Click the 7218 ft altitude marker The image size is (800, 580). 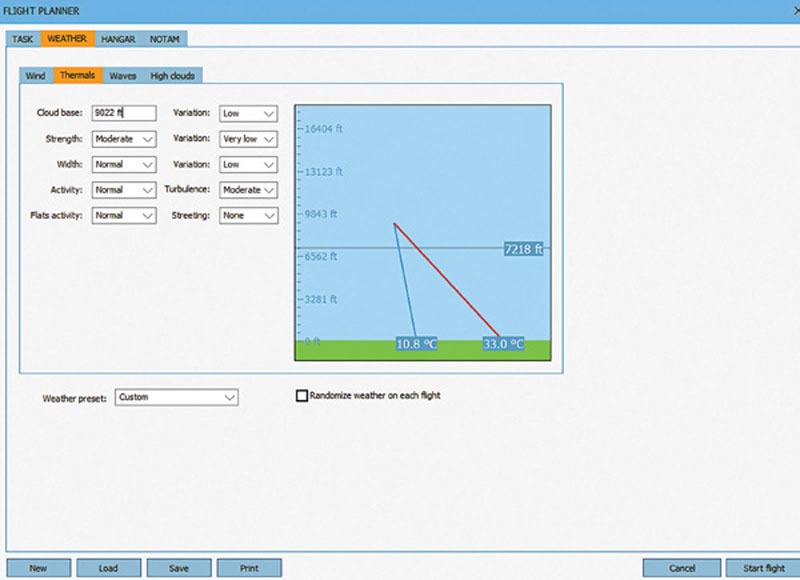coord(523,249)
